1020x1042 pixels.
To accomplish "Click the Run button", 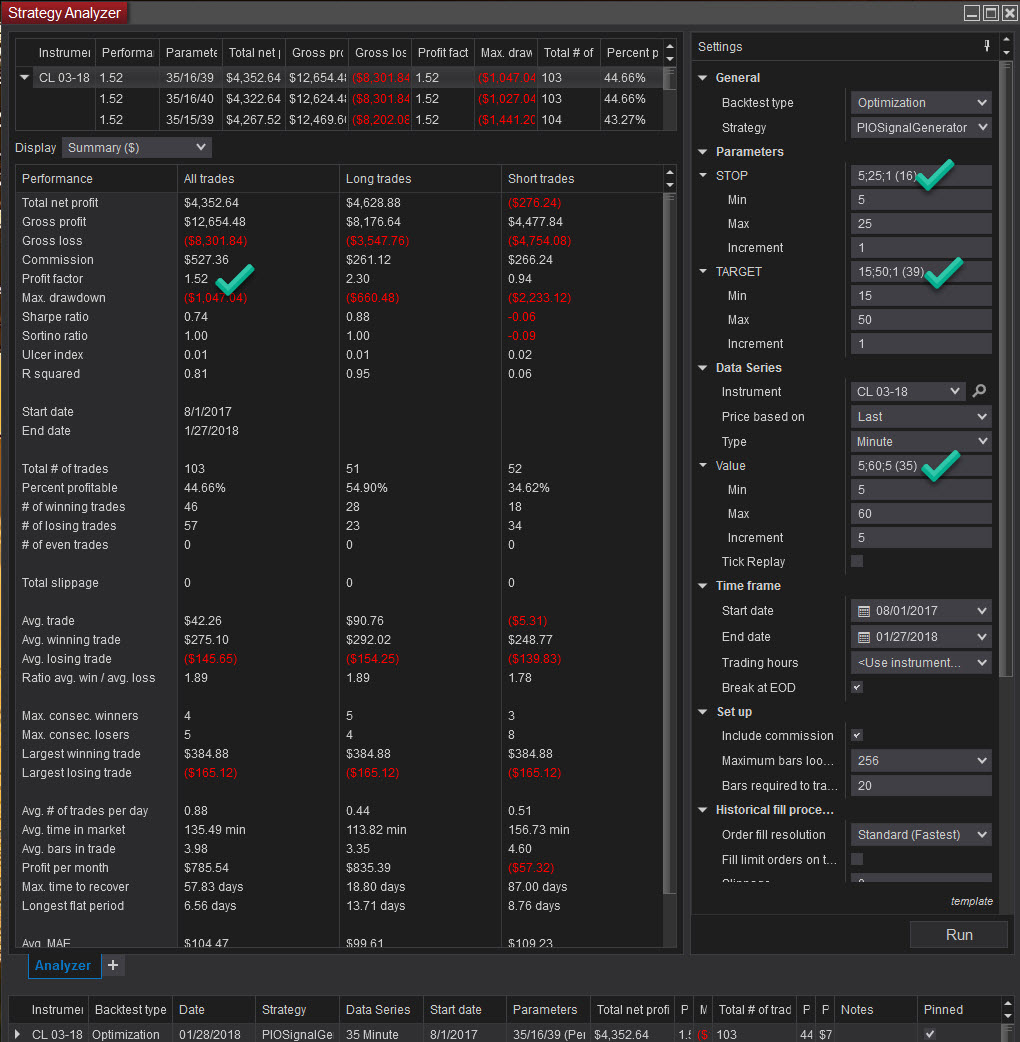I will point(959,934).
